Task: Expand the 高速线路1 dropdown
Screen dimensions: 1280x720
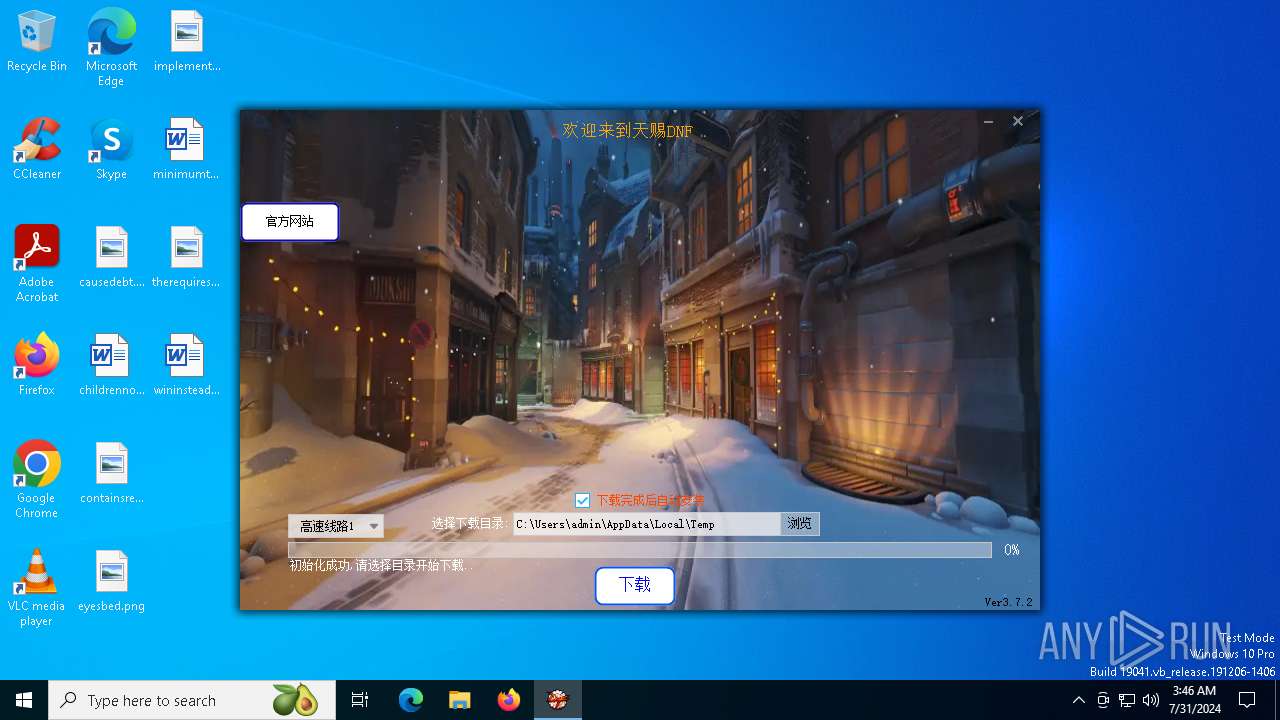Action: (336, 526)
